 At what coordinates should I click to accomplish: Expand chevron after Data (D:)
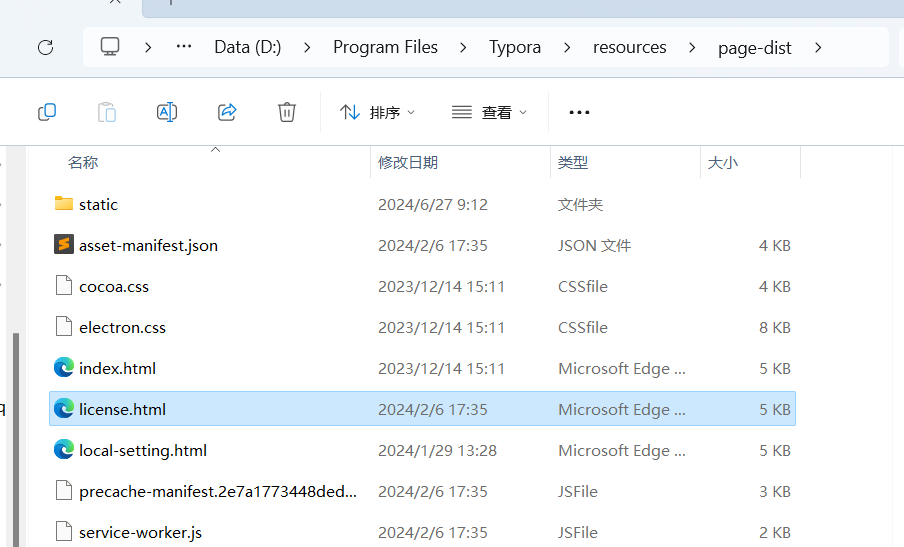tap(307, 47)
